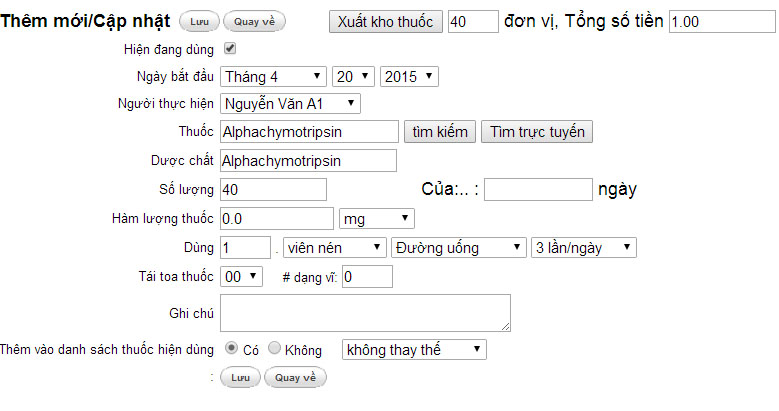The height and width of the screenshot is (411, 779).
Task: Open the Tháng 4 month dropdown
Action: click(x=273, y=77)
